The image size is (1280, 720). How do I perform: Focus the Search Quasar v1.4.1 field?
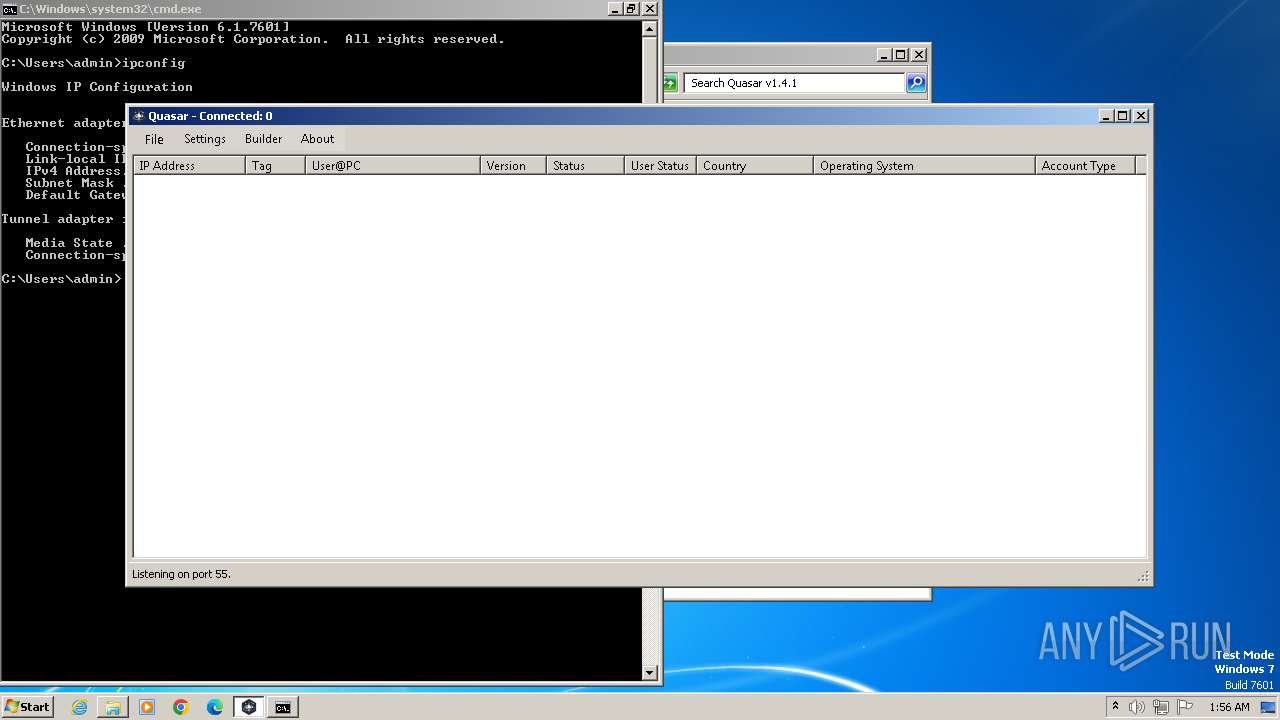coord(795,83)
